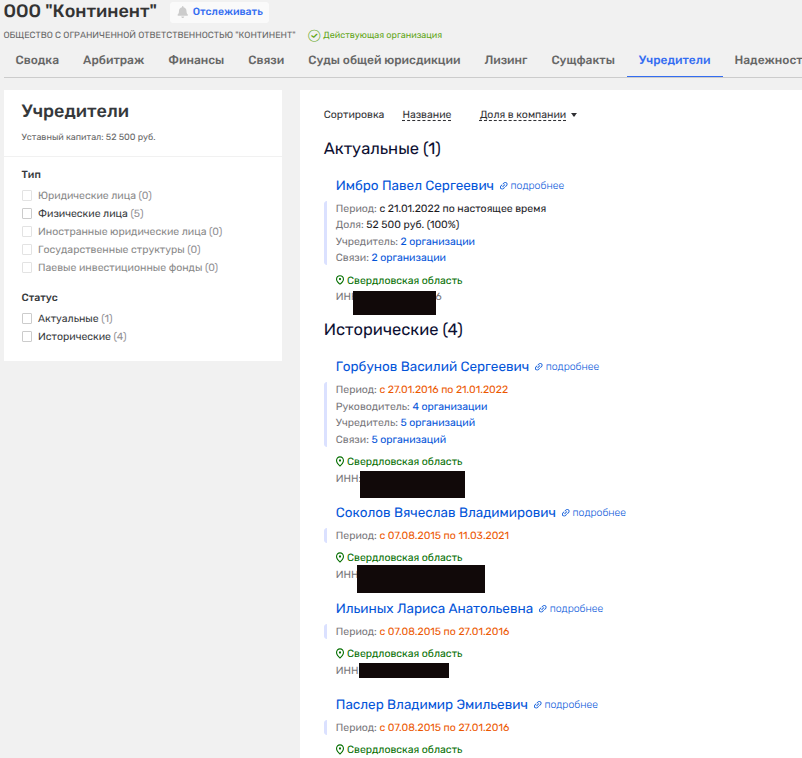Enable the Актуальные status checkbox
Screen dimensions: 802x758
tap(28, 319)
